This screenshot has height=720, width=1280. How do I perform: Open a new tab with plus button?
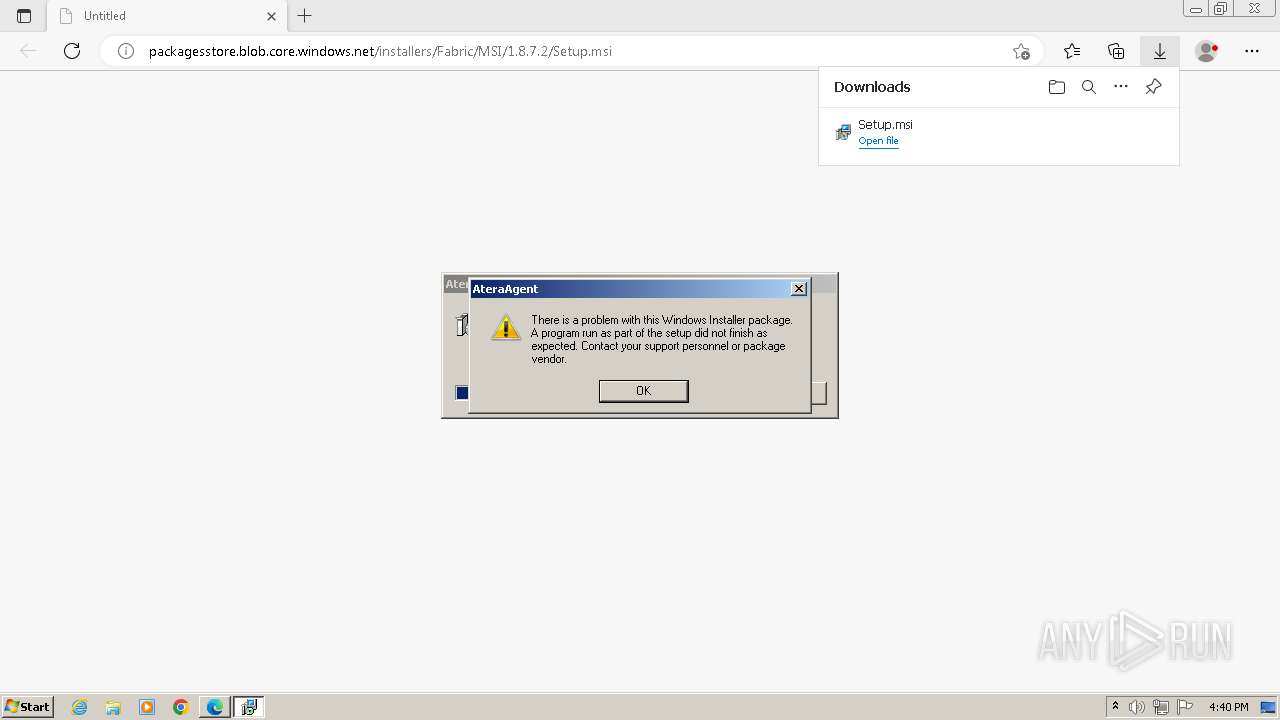click(x=305, y=16)
